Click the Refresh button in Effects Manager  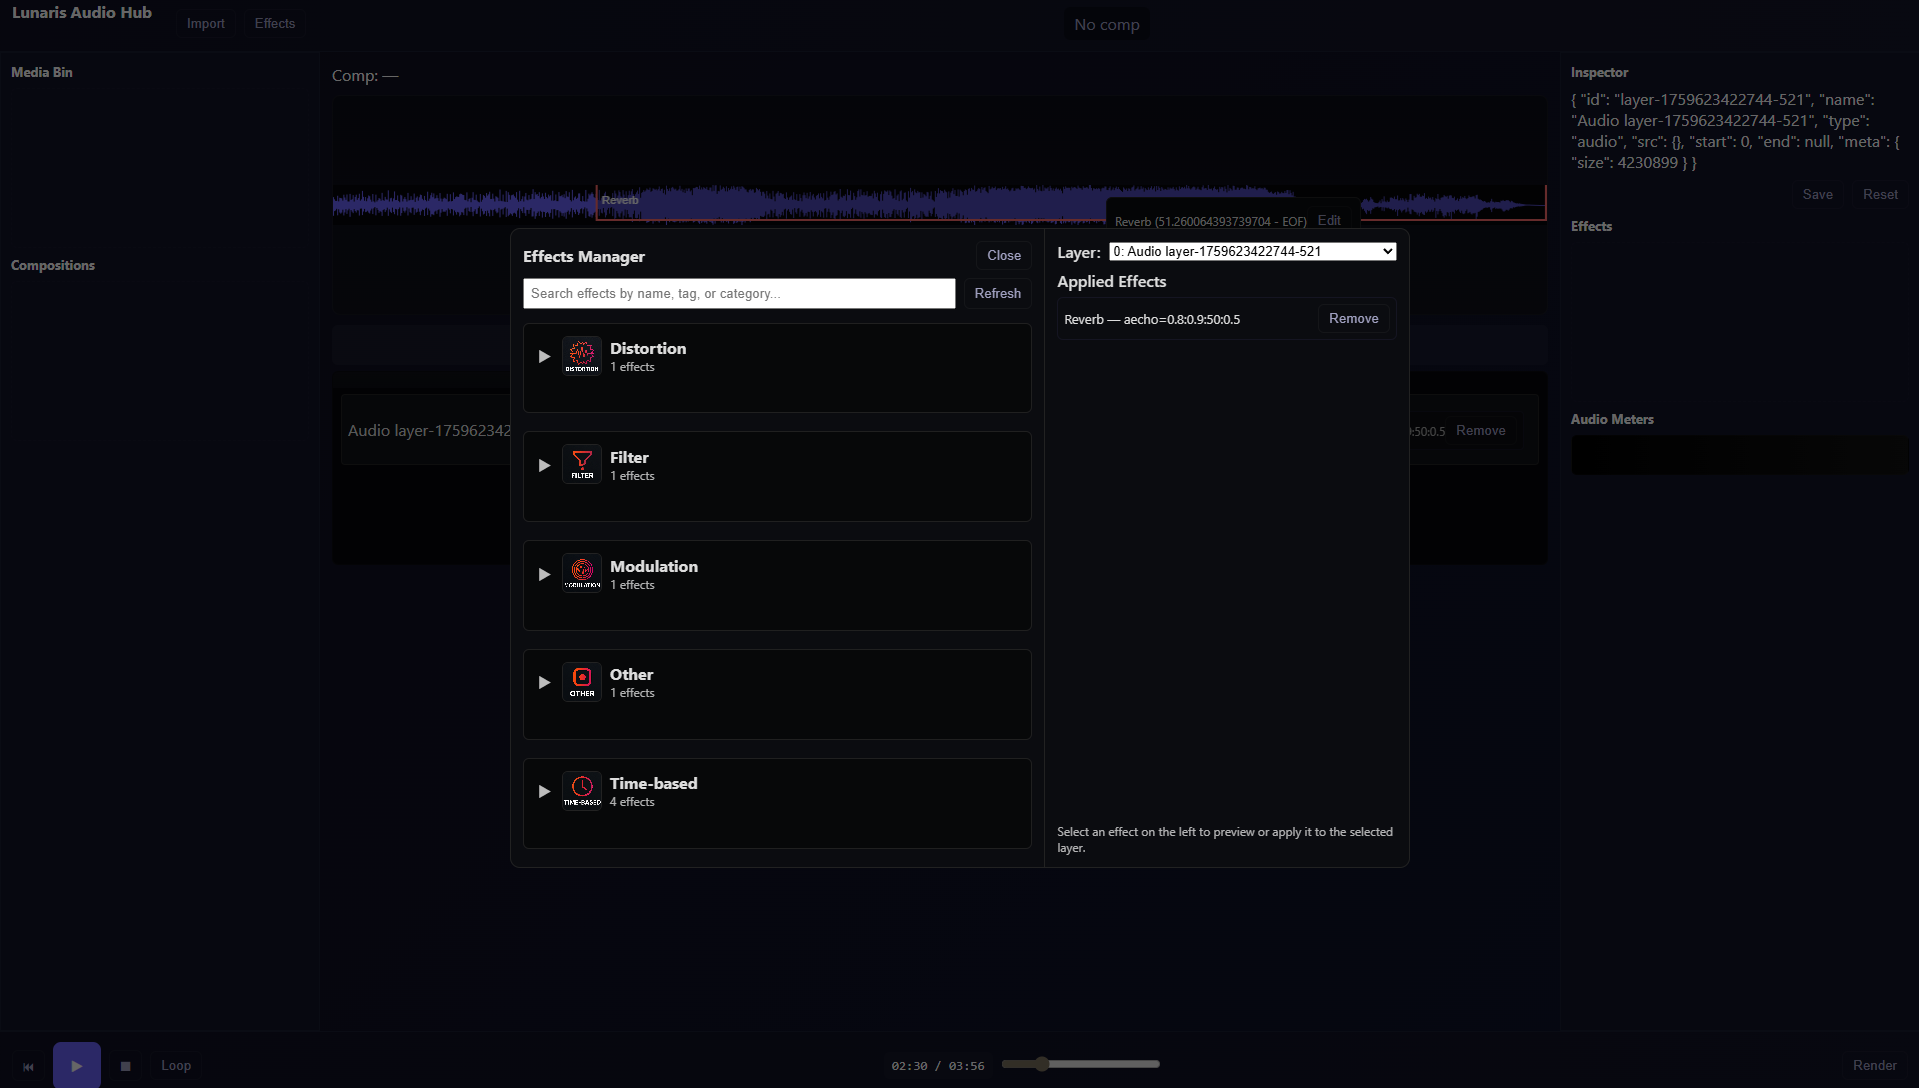[x=996, y=293]
